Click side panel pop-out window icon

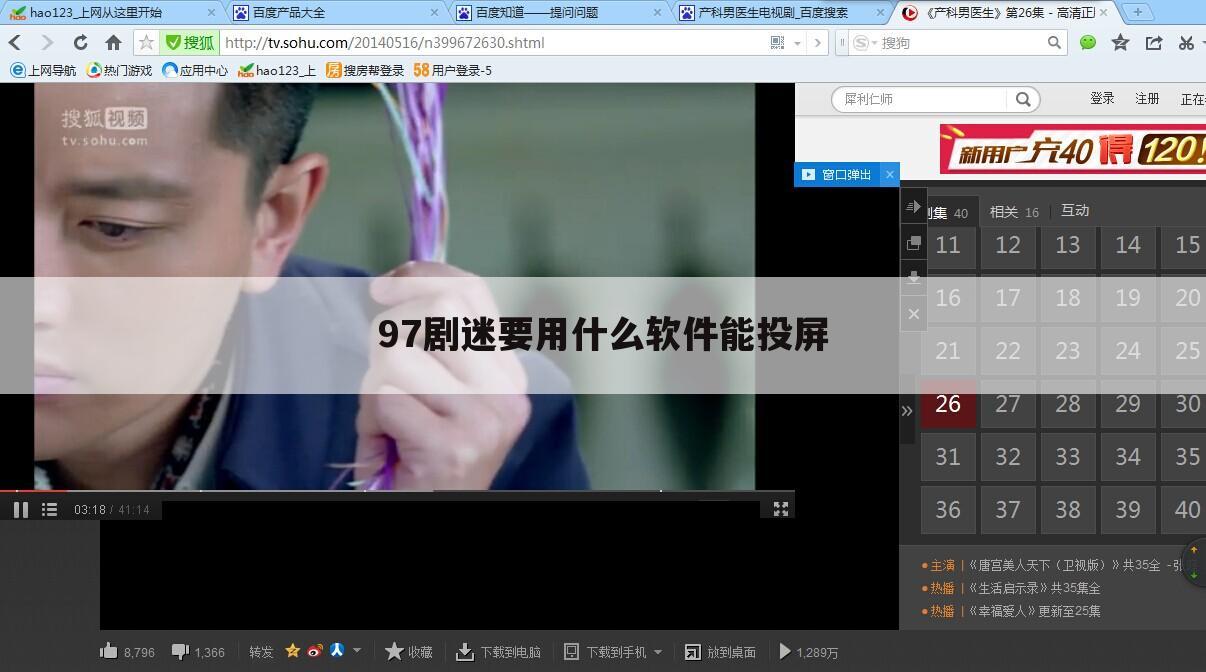[913, 243]
